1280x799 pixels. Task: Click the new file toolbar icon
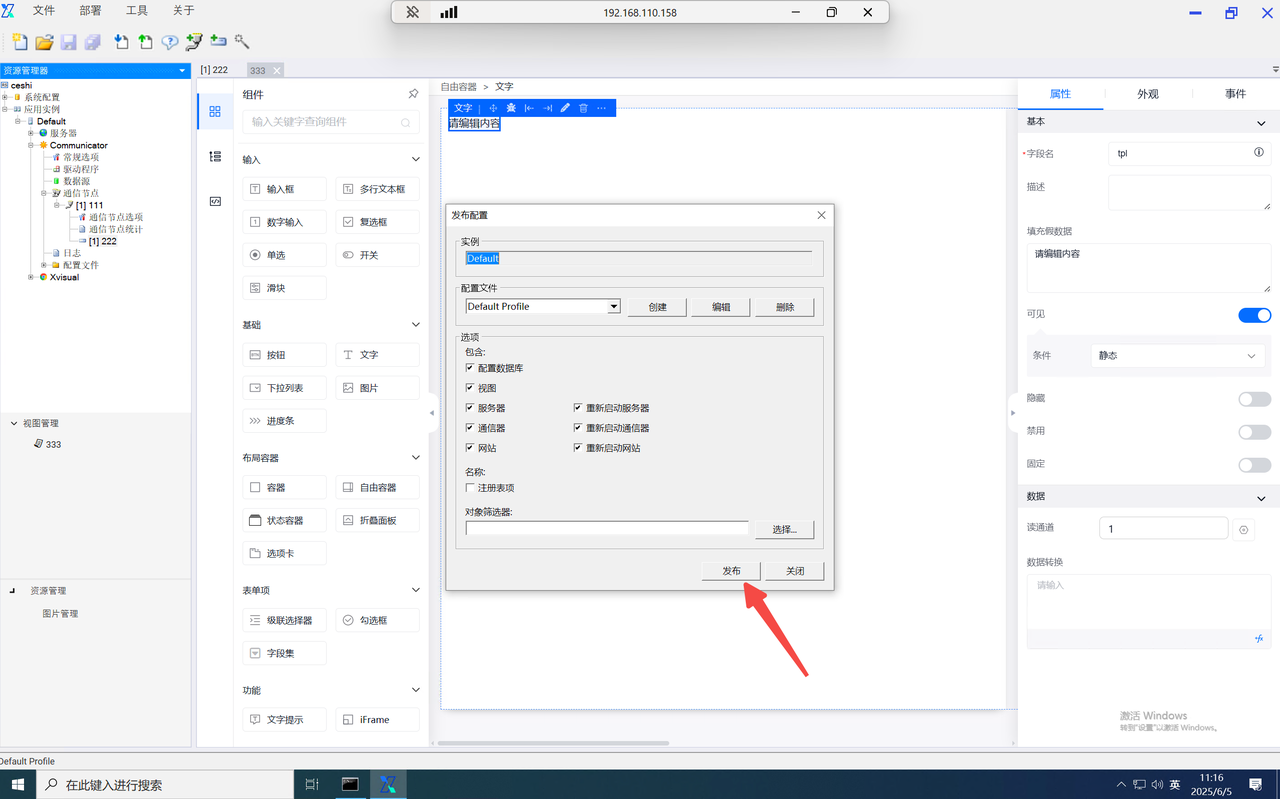(20, 42)
